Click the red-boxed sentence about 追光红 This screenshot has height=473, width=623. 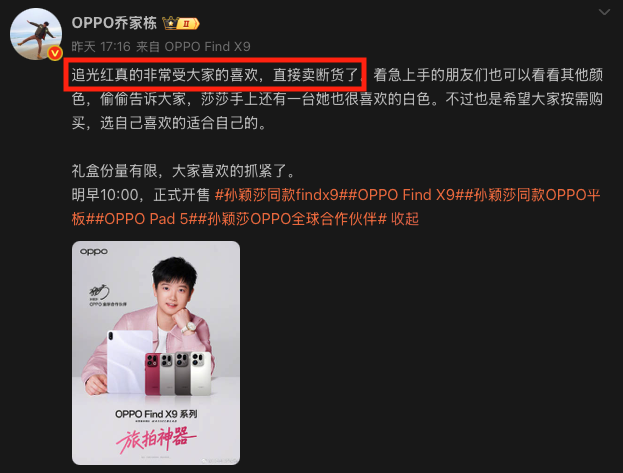(x=215, y=75)
